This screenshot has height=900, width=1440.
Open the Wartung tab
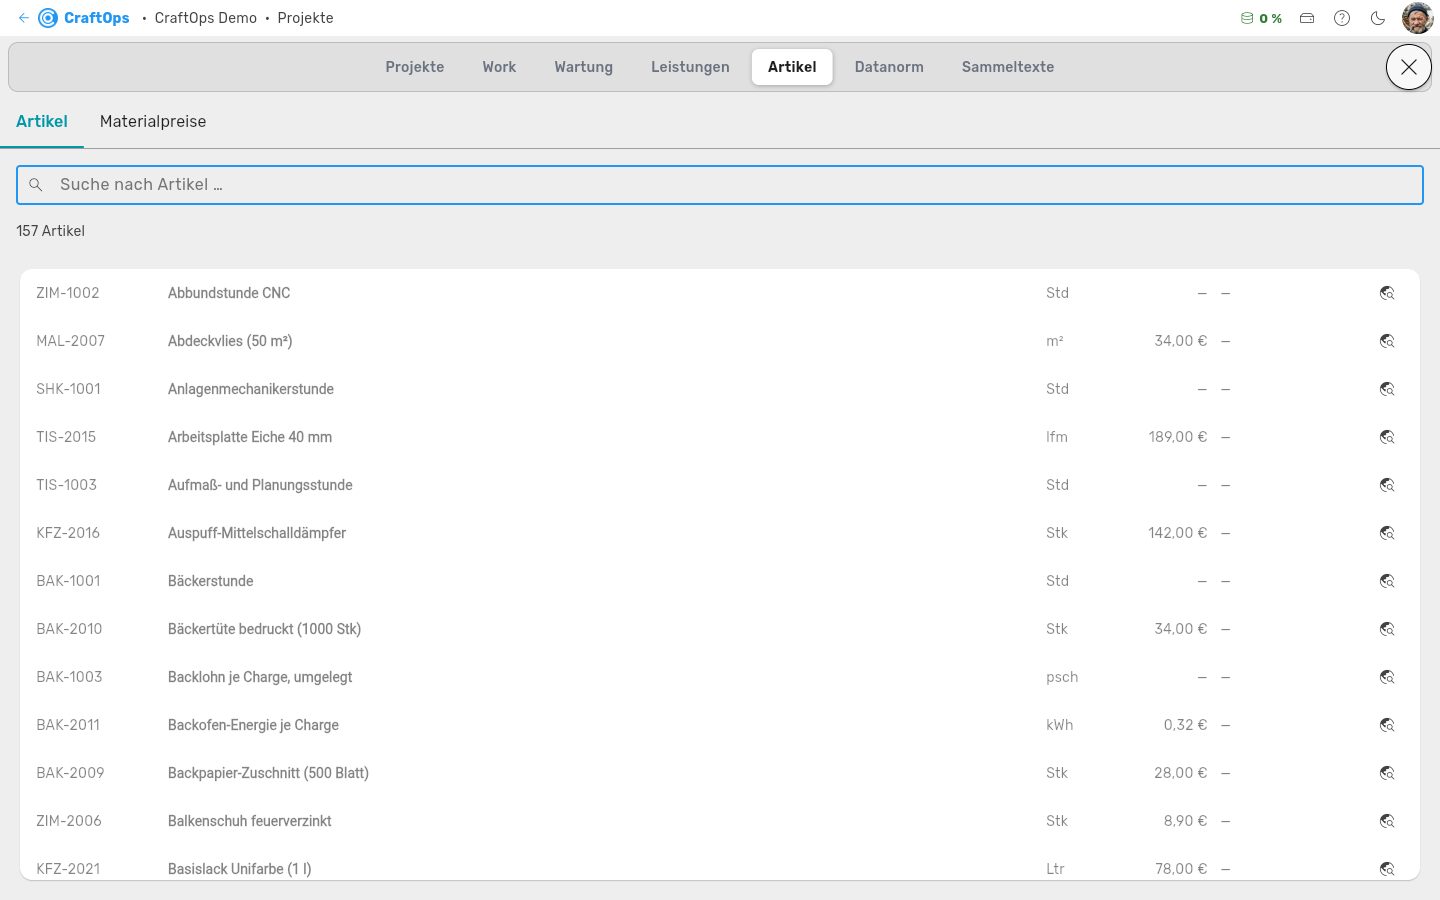click(584, 67)
